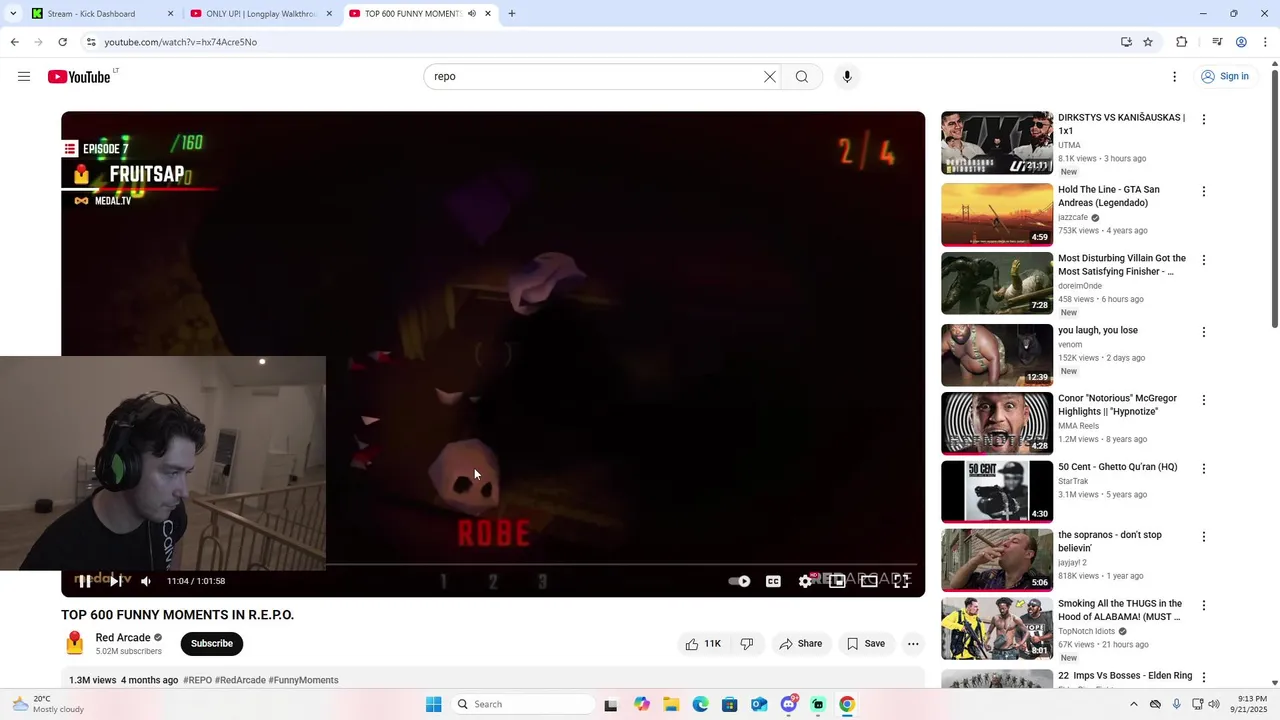Viewport: 1280px width, 720px height.
Task: Open the player settings gear
Action: pyautogui.click(x=805, y=581)
